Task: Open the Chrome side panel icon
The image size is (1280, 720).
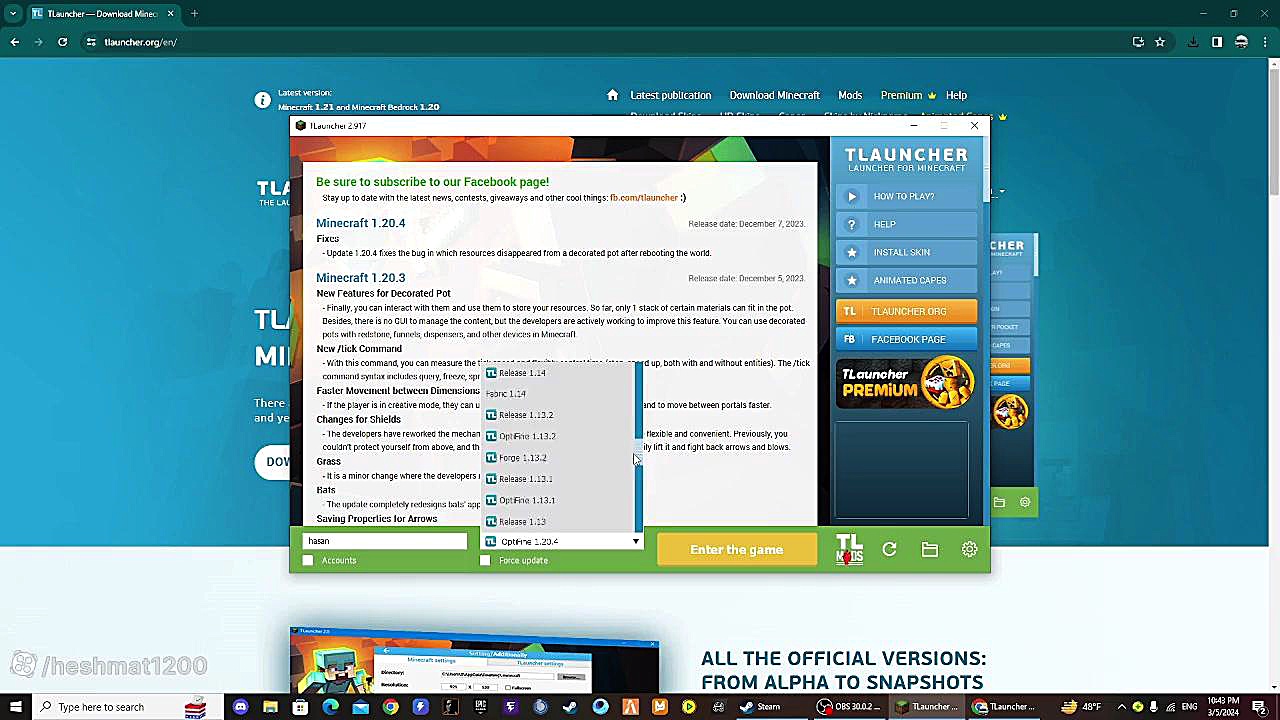Action: click(1217, 42)
